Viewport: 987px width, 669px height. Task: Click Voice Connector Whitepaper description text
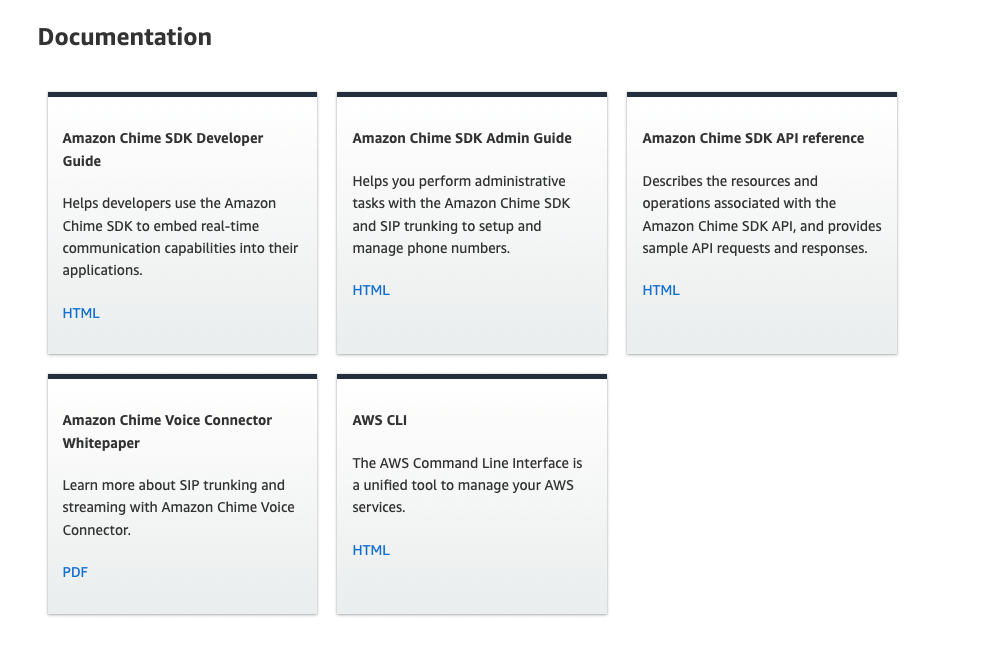(x=178, y=507)
